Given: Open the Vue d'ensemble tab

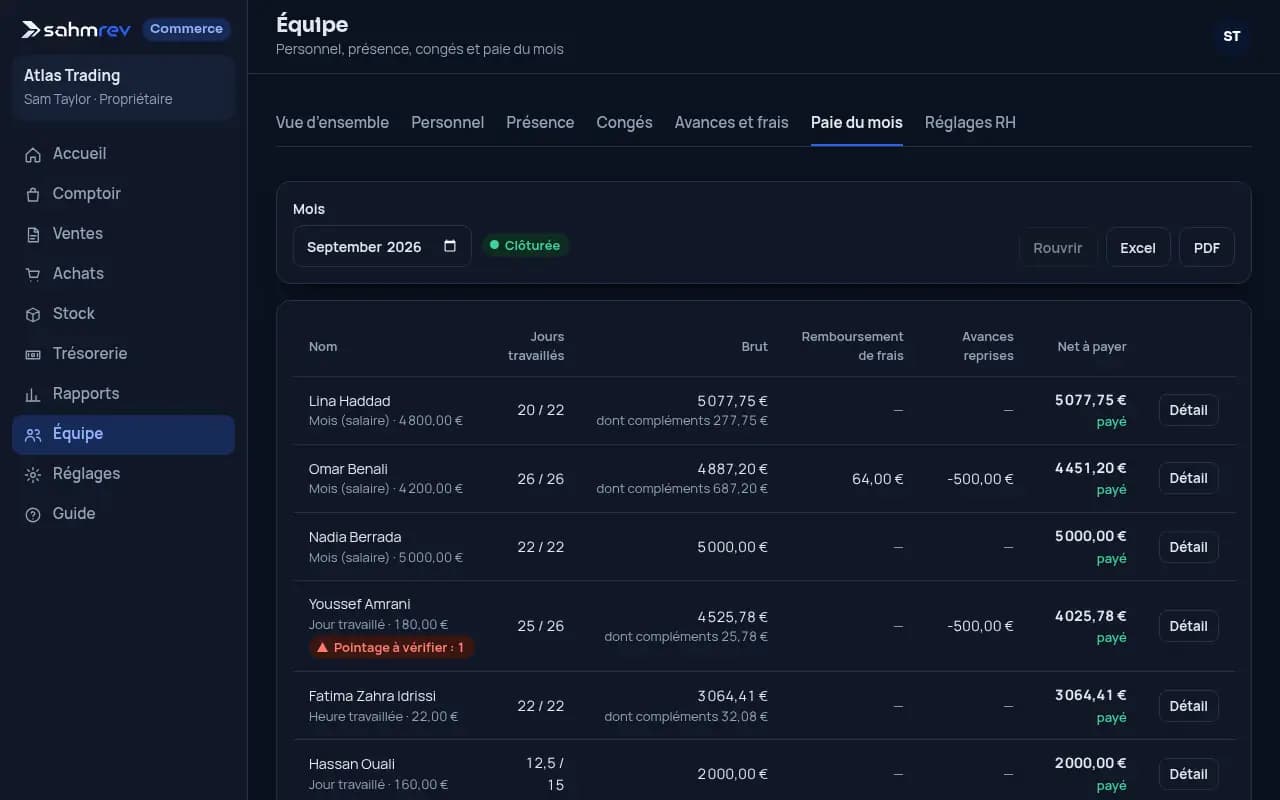Looking at the screenshot, I should 332,122.
